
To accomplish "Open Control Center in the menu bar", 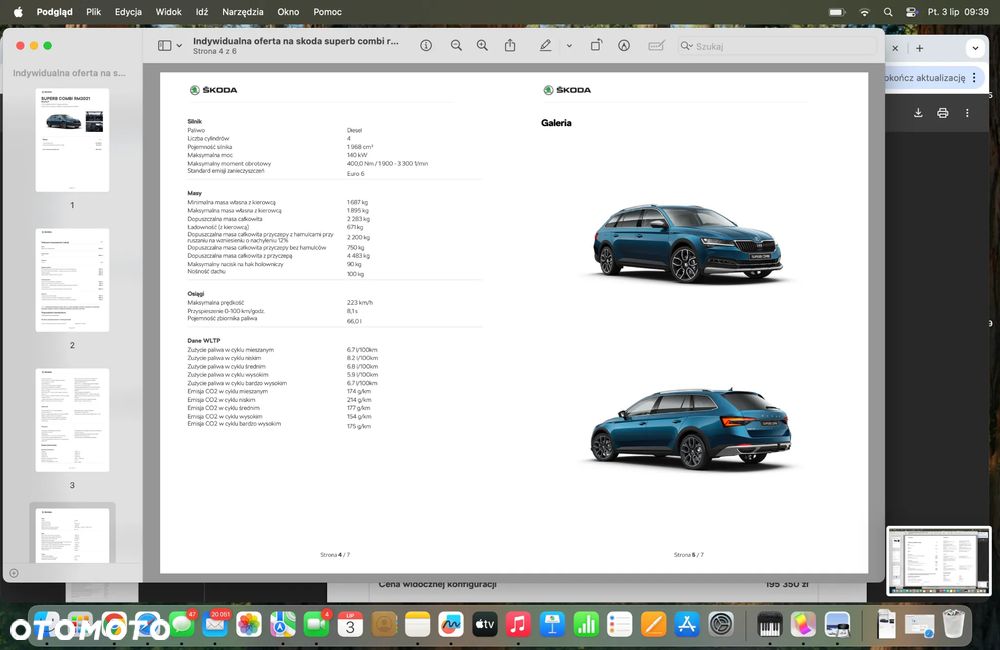I will [x=911, y=11].
